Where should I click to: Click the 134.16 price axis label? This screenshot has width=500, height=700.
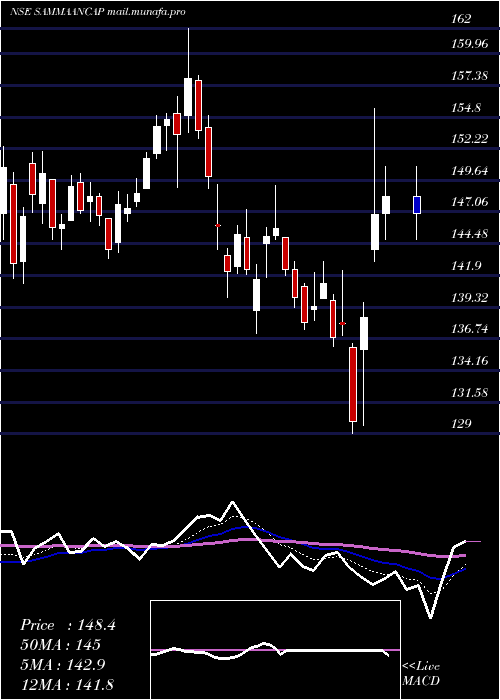point(470,361)
